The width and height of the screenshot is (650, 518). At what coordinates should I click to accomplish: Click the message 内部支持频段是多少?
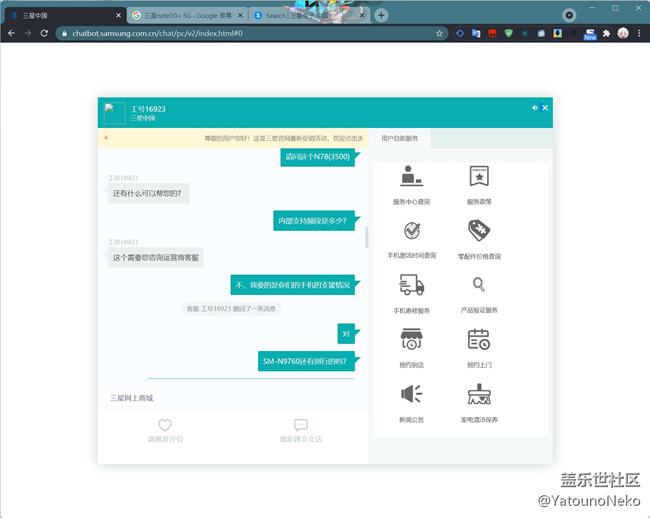(x=314, y=220)
